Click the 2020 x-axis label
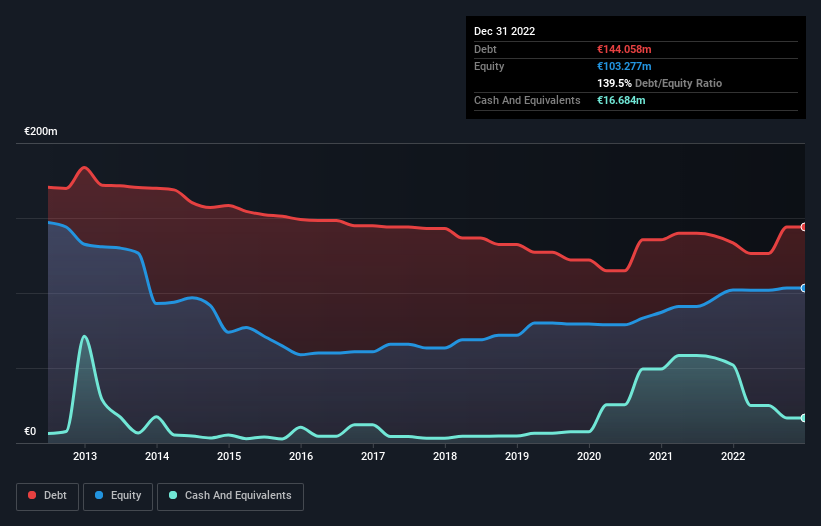 [589, 456]
